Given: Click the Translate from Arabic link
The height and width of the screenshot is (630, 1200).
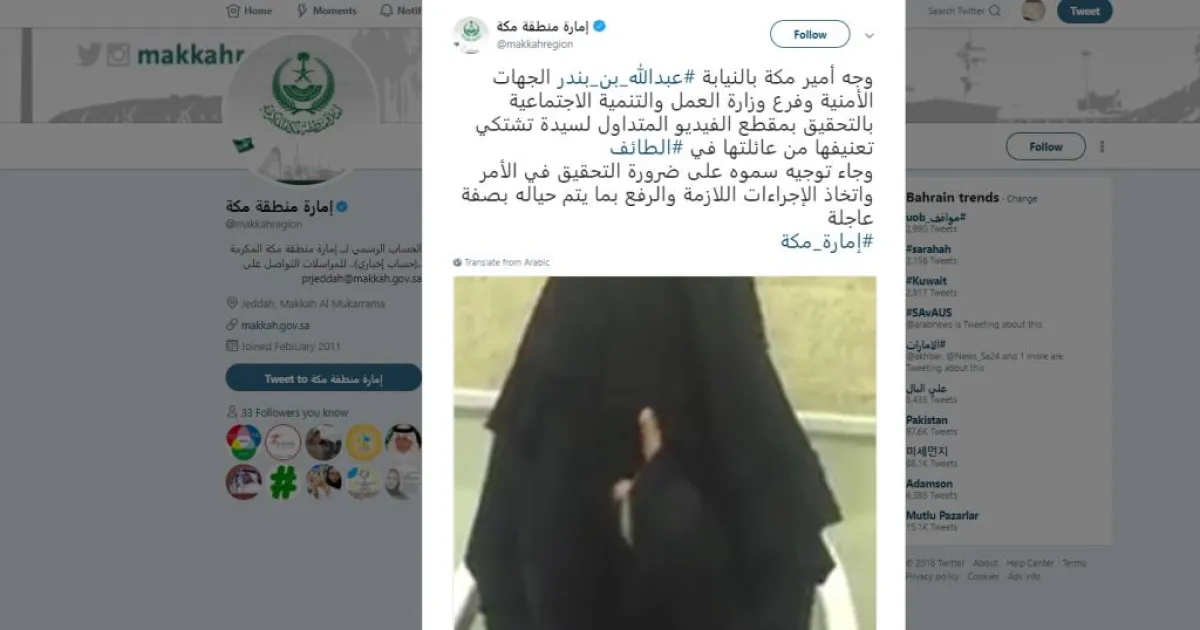Looking at the screenshot, I should pos(501,262).
